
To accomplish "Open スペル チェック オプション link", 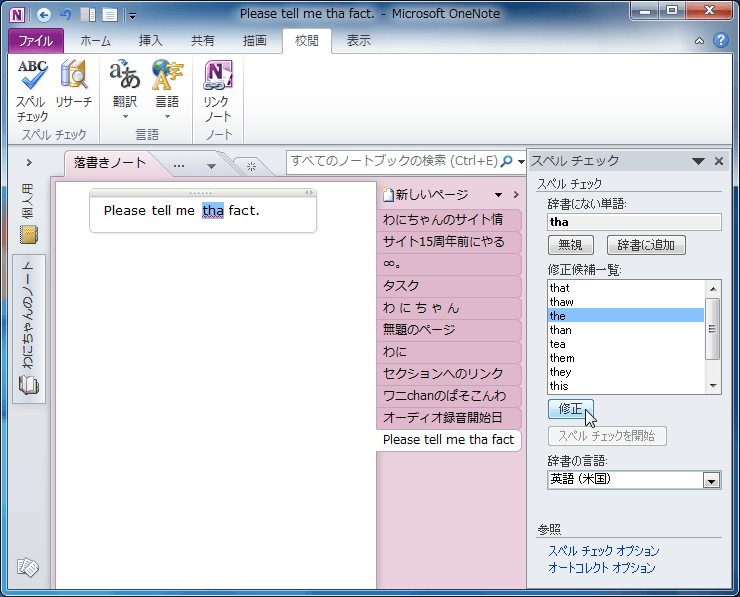I will click(x=604, y=551).
